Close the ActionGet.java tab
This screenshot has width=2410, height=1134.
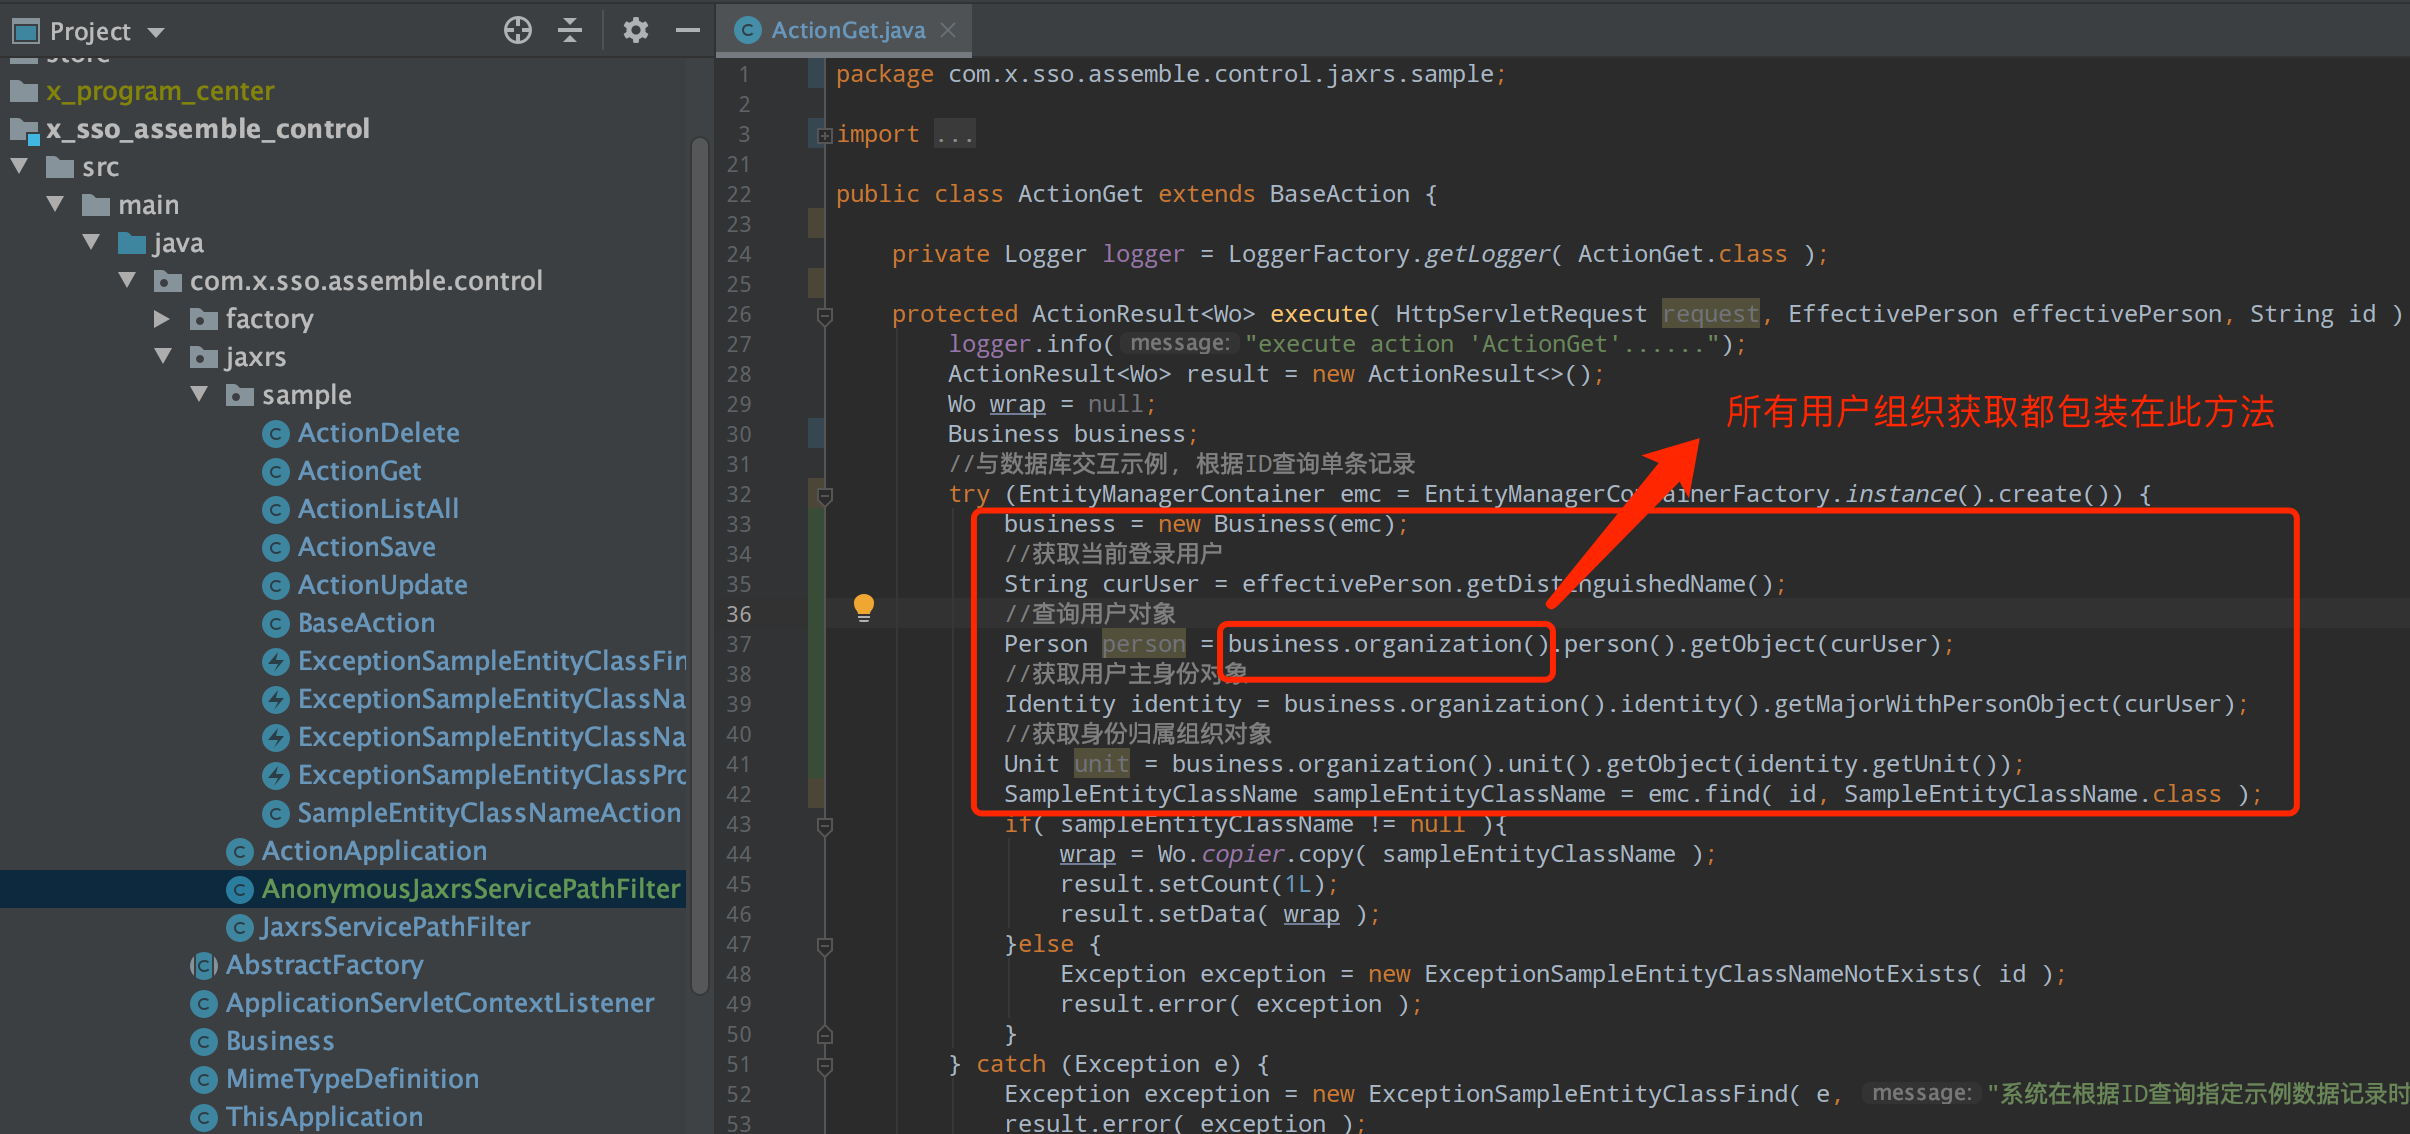point(948,30)
